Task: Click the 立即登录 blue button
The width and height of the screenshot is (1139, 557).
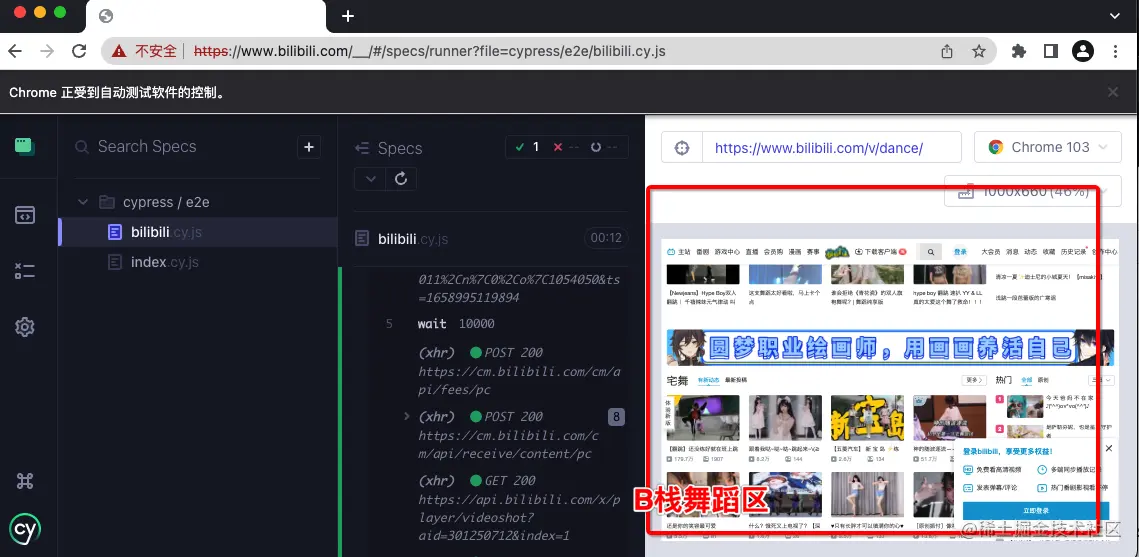Action: pyautogui.click(x=1035, y=511)
